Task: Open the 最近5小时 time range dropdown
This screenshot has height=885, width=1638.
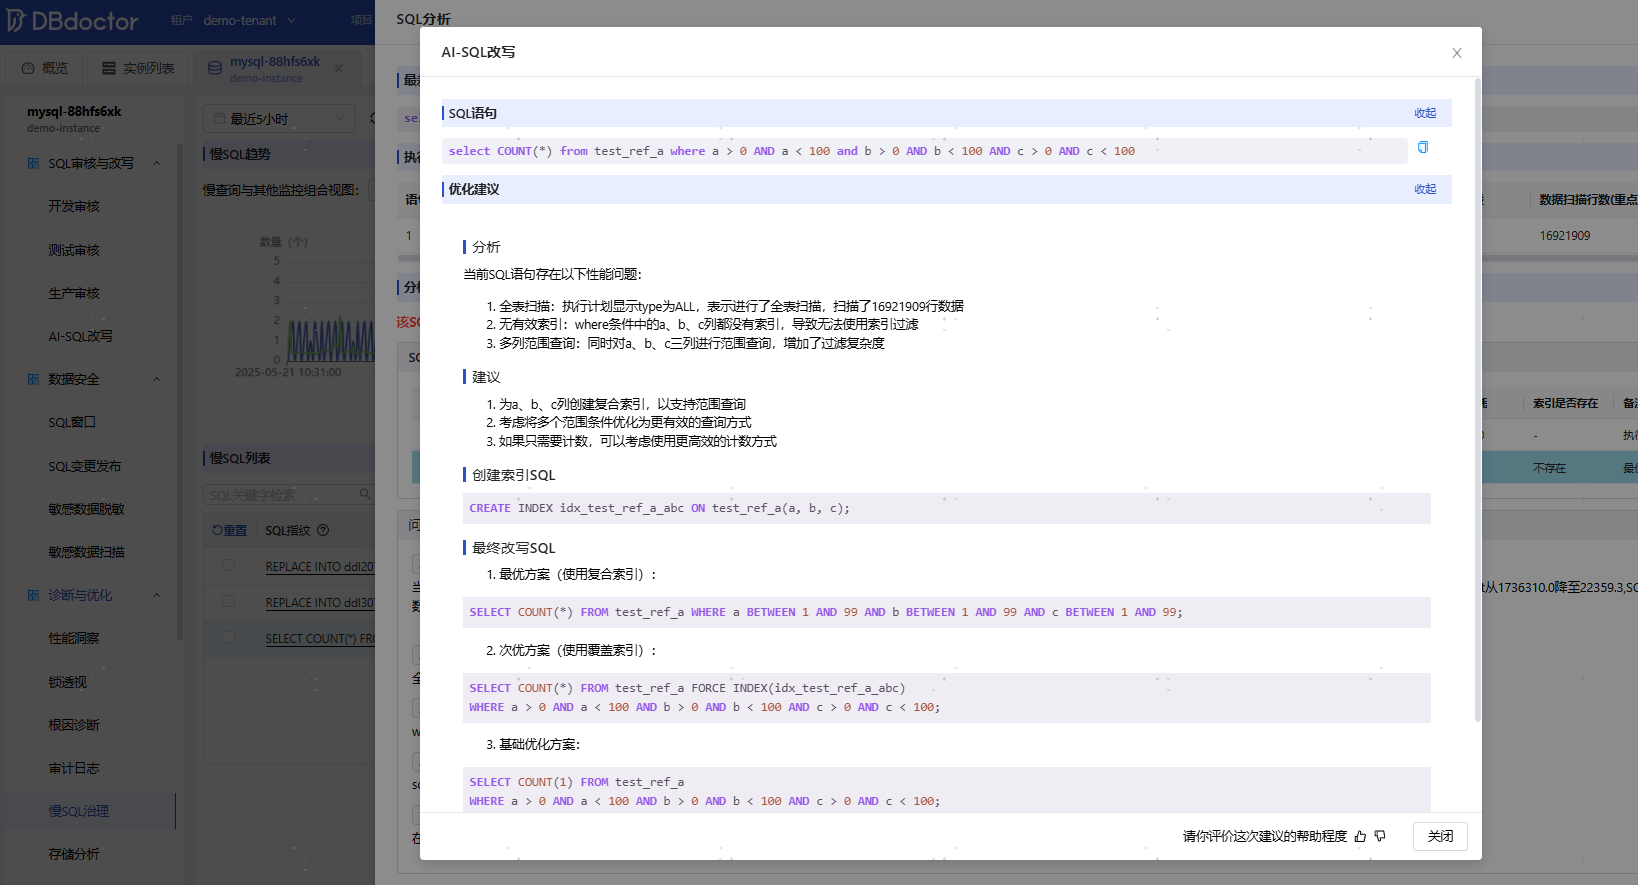Action: coord(280,119)
